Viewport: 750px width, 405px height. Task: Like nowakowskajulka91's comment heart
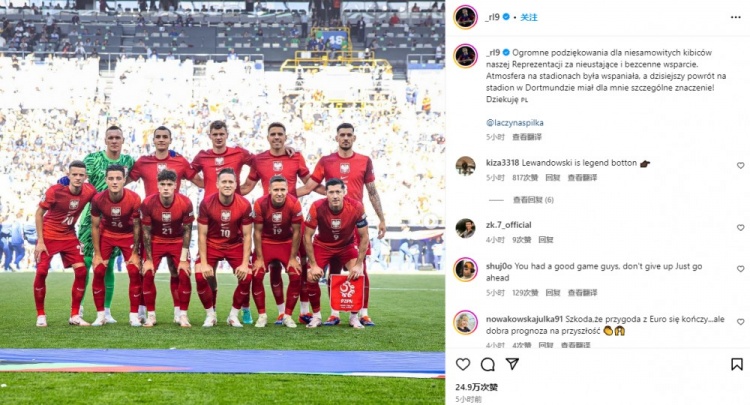coord(740,322)
